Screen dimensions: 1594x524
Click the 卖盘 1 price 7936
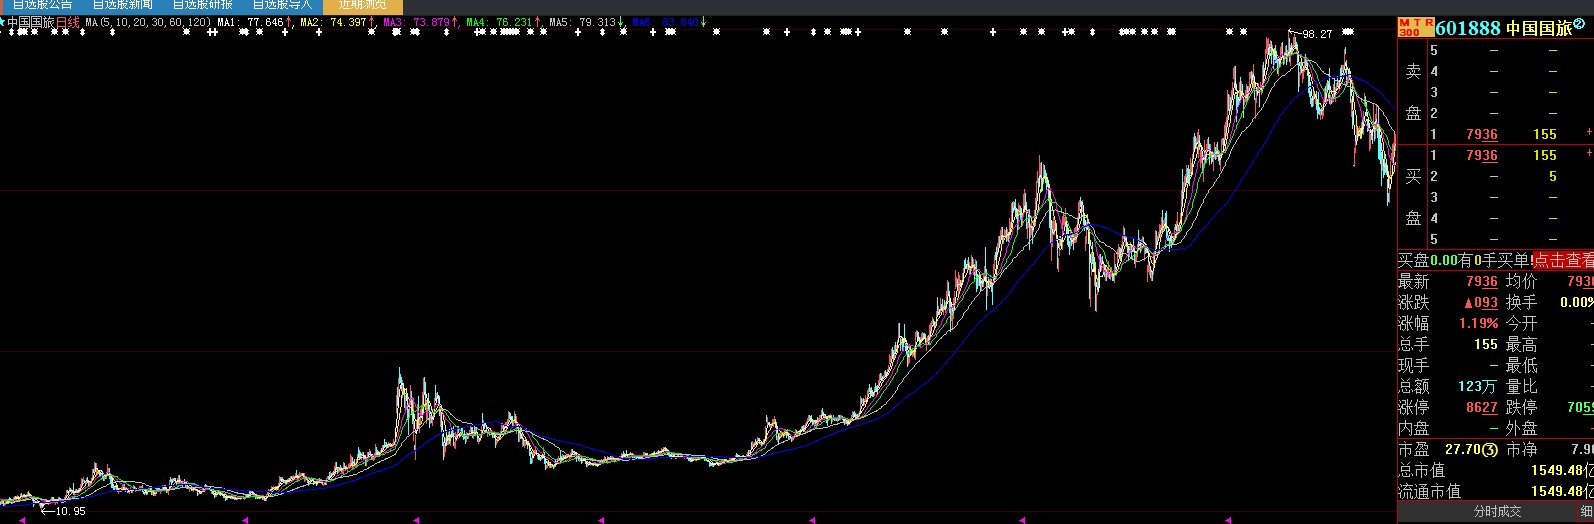pos(1482,134)
